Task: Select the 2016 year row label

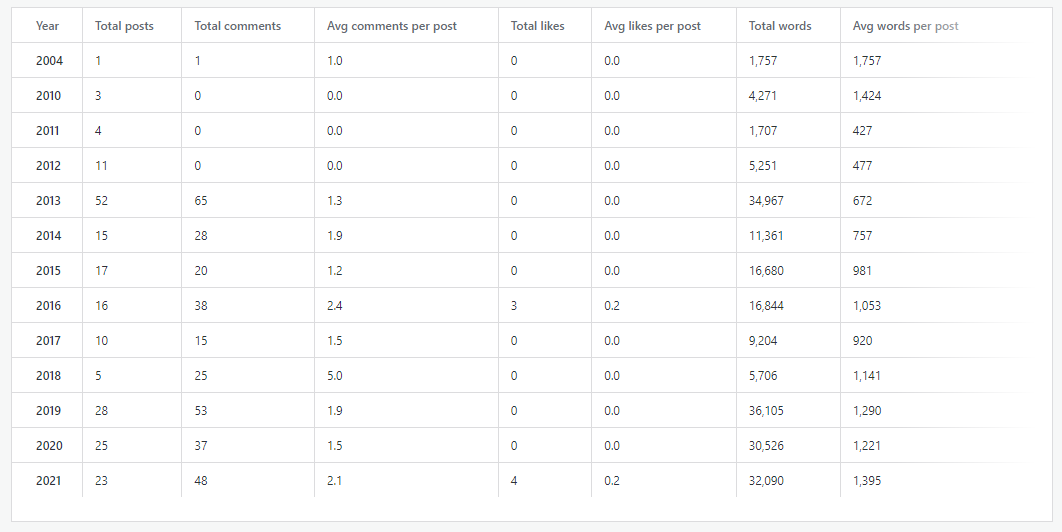Action: pyautogui.click(x=49, y=306)
